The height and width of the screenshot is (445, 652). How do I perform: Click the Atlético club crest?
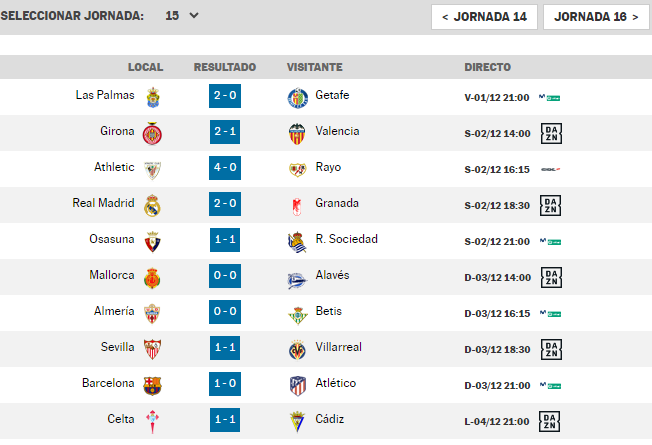tap(298, 386)
